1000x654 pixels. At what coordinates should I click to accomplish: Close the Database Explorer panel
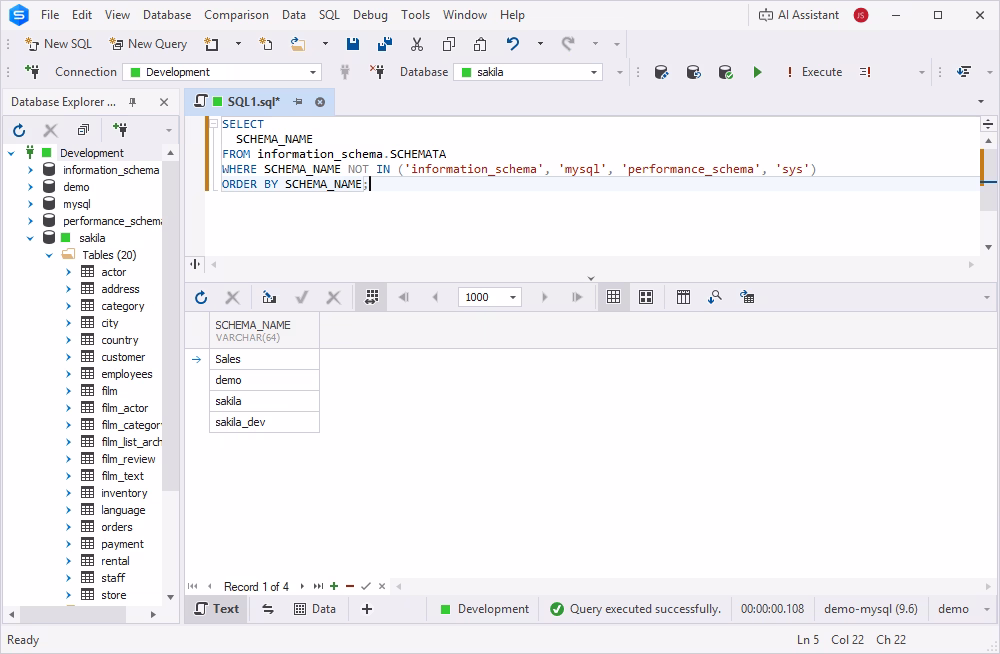coord(164,102)
